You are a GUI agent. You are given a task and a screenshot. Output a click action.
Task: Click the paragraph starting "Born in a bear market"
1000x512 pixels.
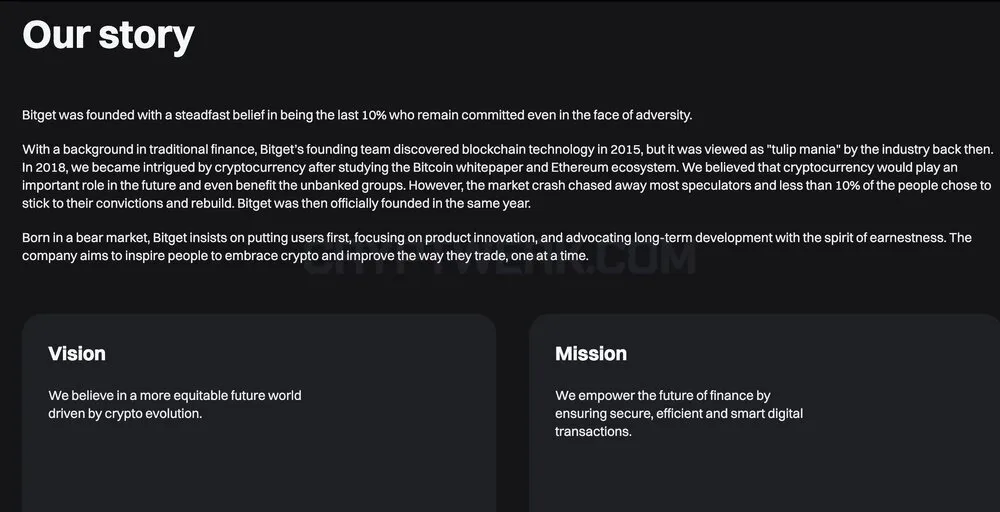click(497, 247)
